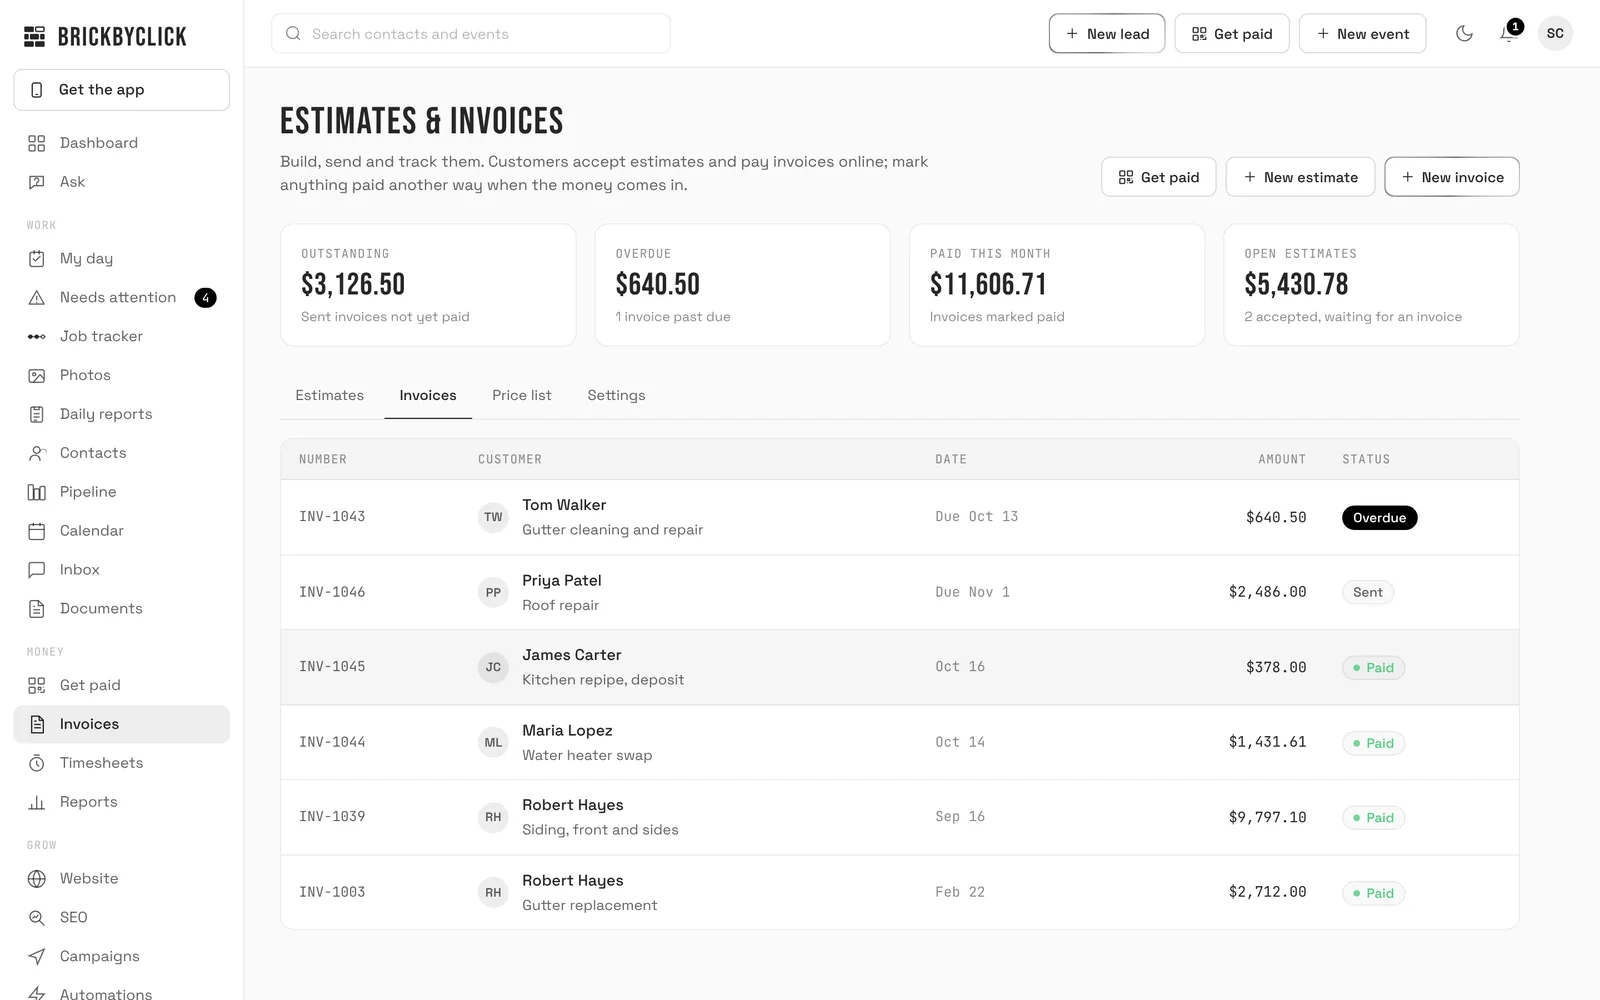Create a New invoice
The height and width of the screenshot is (1000, 1600).
pyautogui.click(x=1452, y=177)
